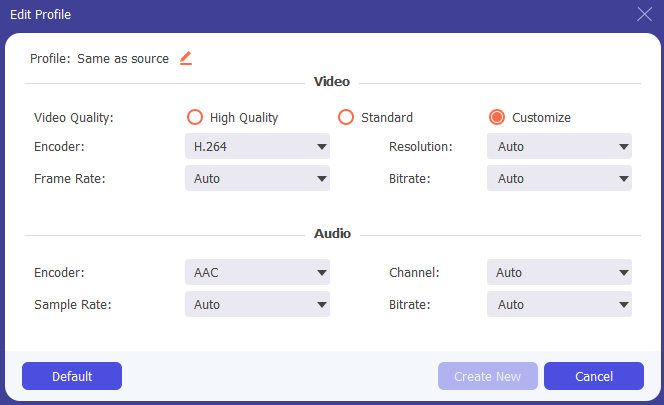Choose Standard video quality option
This screenshot has height=405, width=664.
[346, 117]
